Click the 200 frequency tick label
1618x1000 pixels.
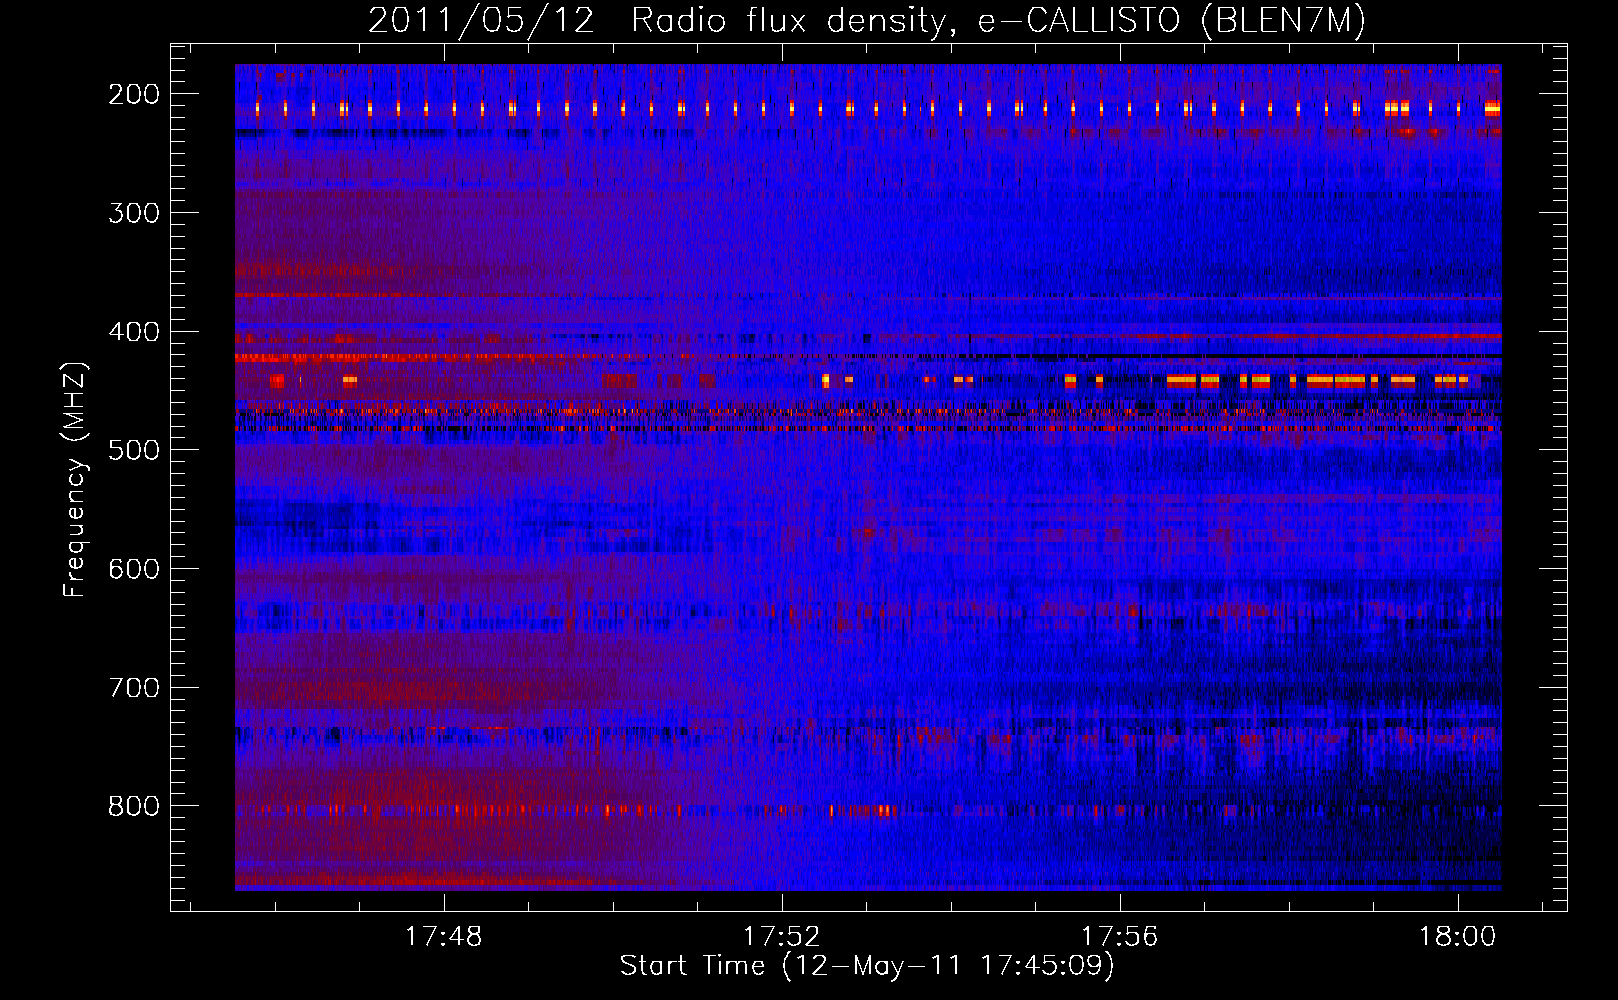point(134,94)
